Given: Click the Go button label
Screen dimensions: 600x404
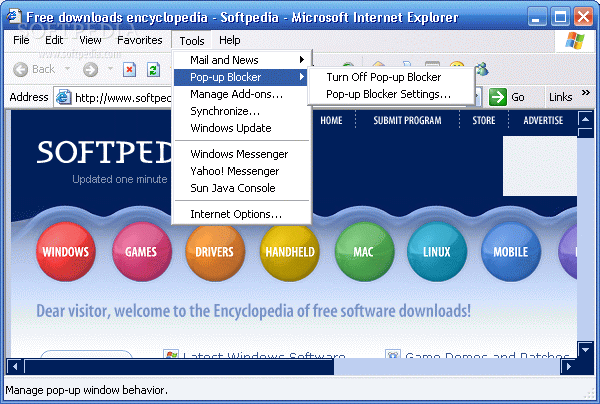Looking at the screenshot, I should [518, 97].
